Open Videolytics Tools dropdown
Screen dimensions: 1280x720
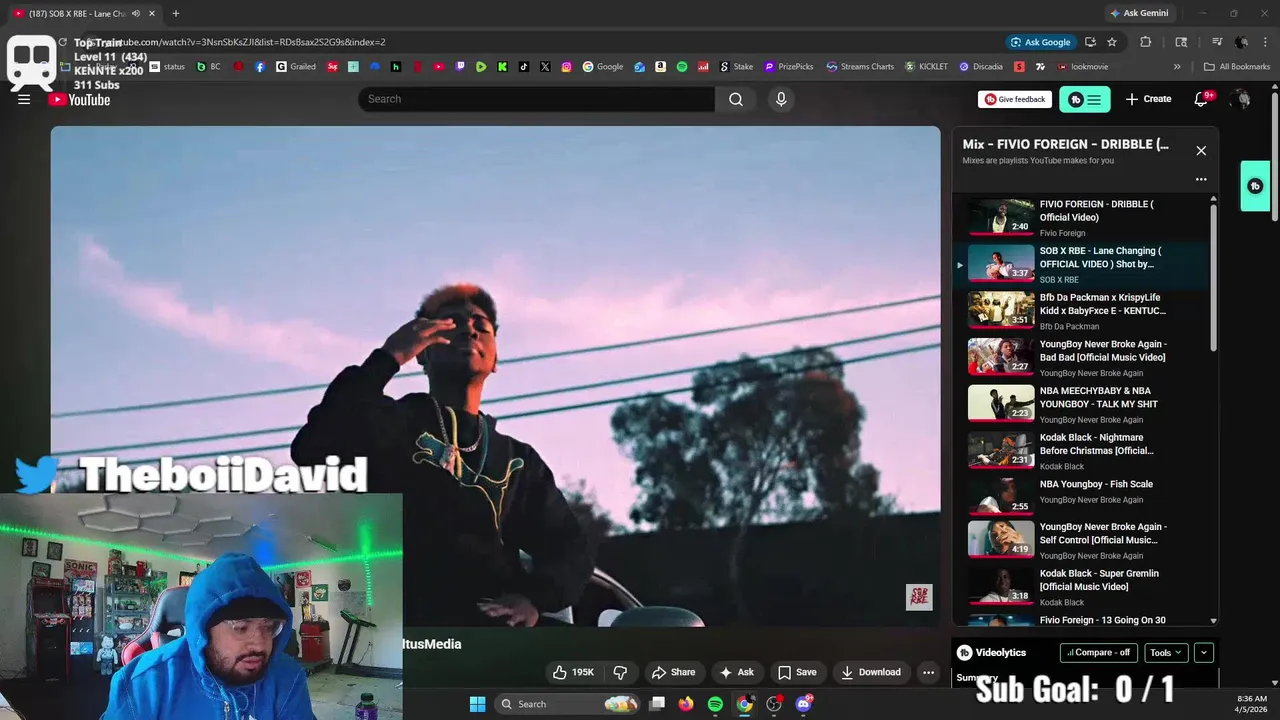pos(1166,652)
